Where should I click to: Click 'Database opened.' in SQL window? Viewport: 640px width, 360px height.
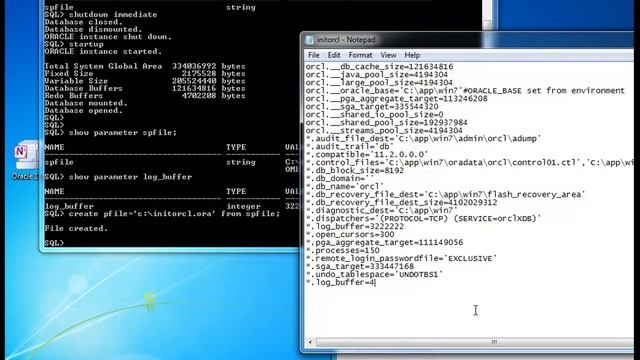83,111
